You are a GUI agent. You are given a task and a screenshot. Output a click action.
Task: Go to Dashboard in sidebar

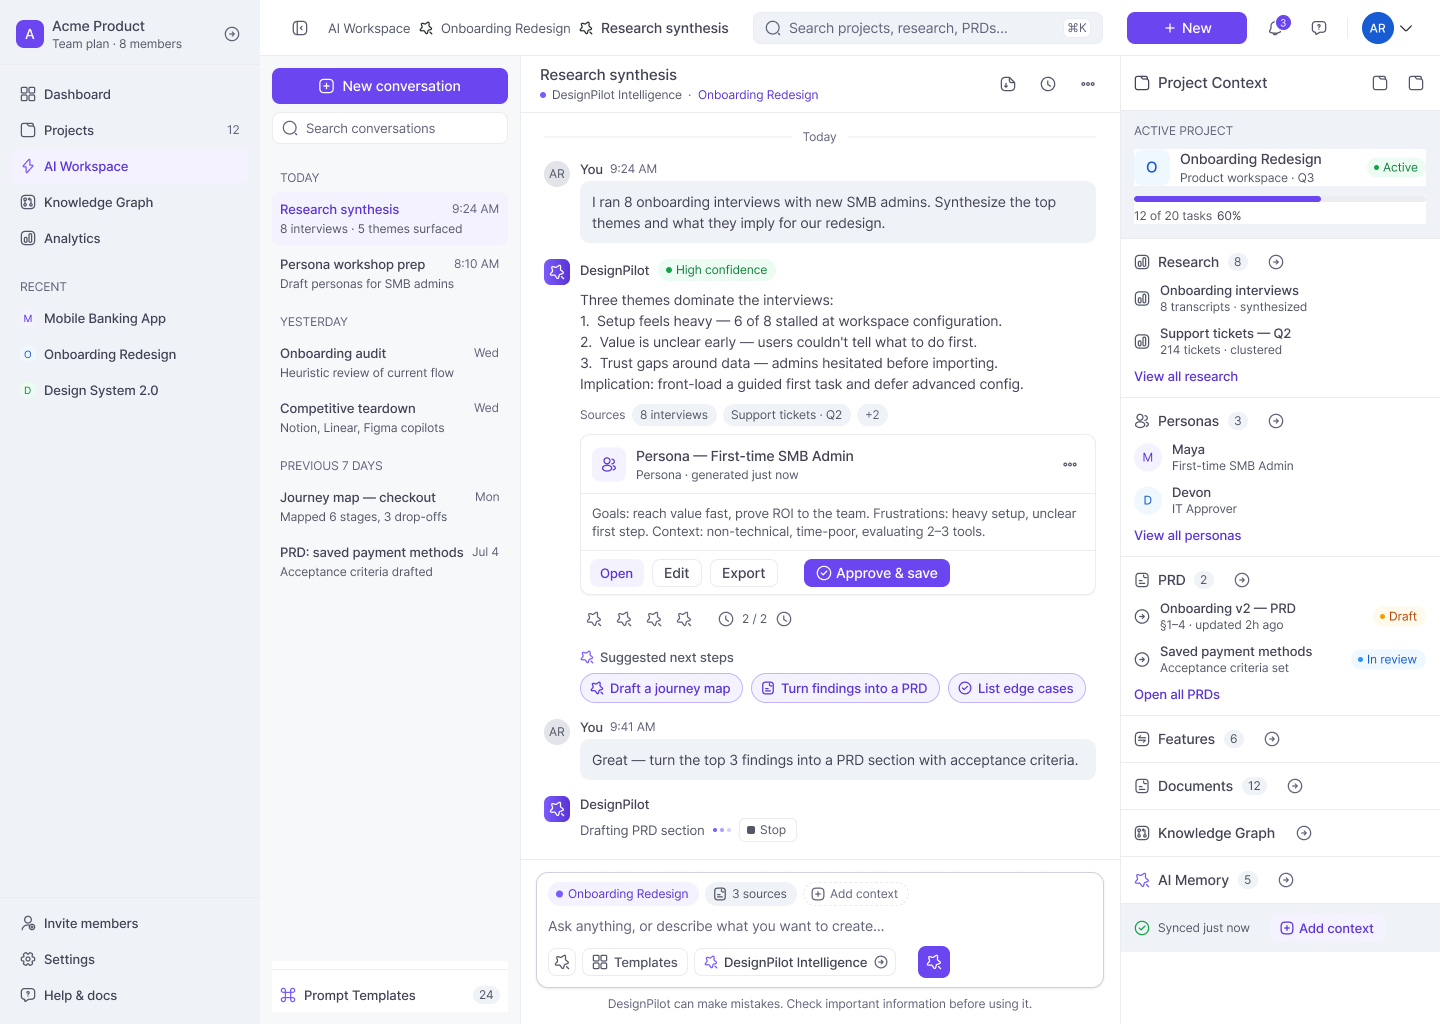(x=130, y=94)
